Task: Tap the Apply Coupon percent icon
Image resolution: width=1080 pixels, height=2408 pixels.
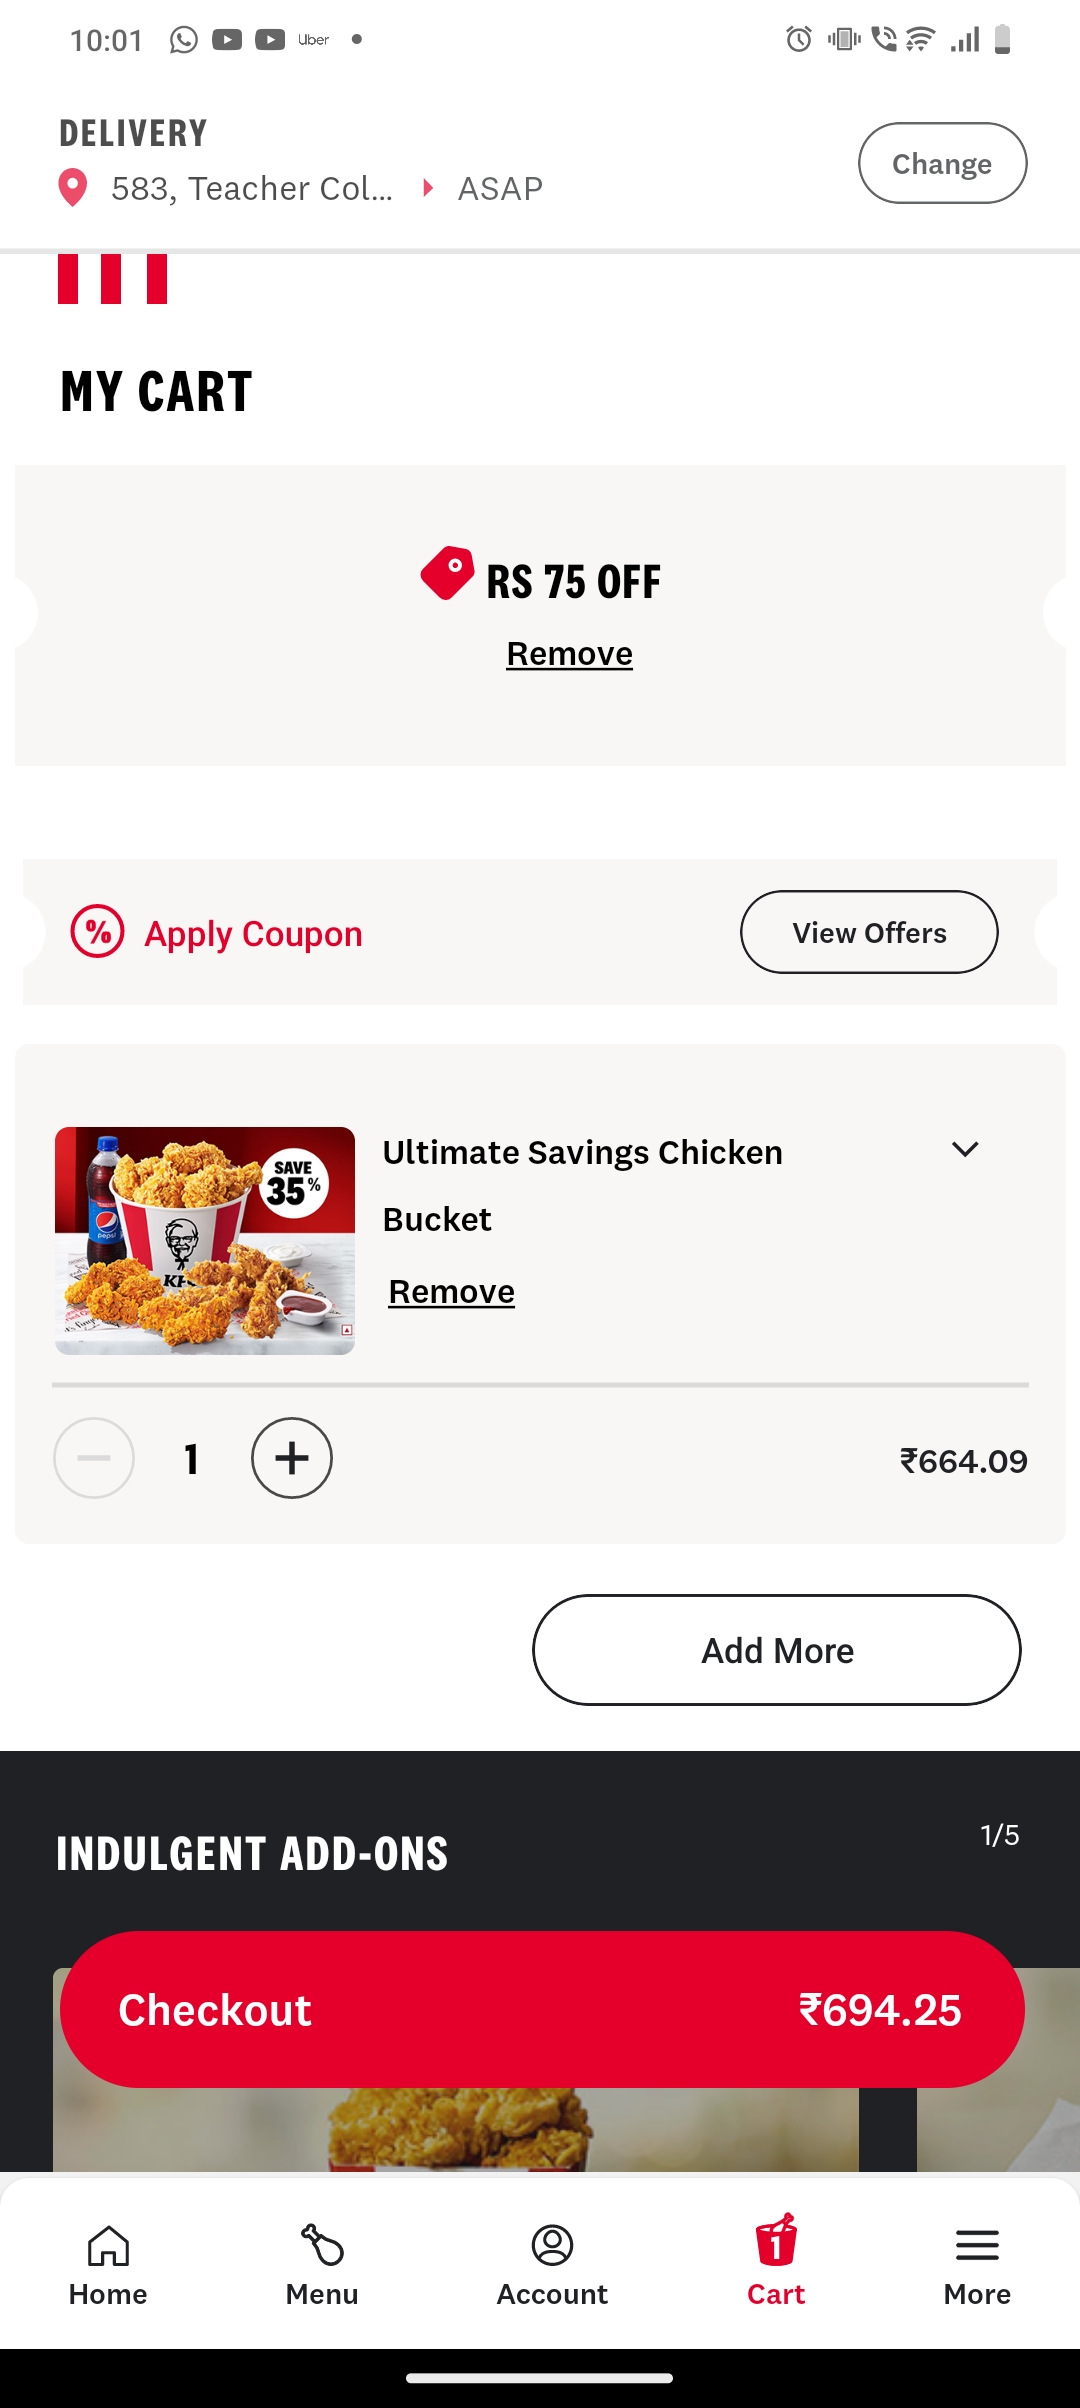Action: pos(97,932)
